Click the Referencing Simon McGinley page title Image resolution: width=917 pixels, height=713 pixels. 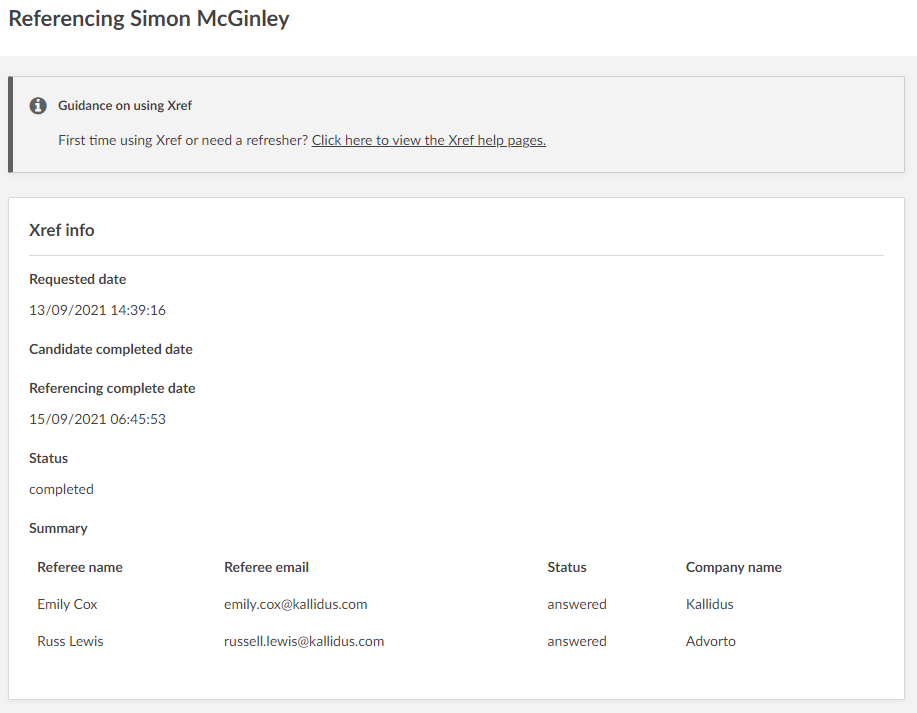point(149,19)
